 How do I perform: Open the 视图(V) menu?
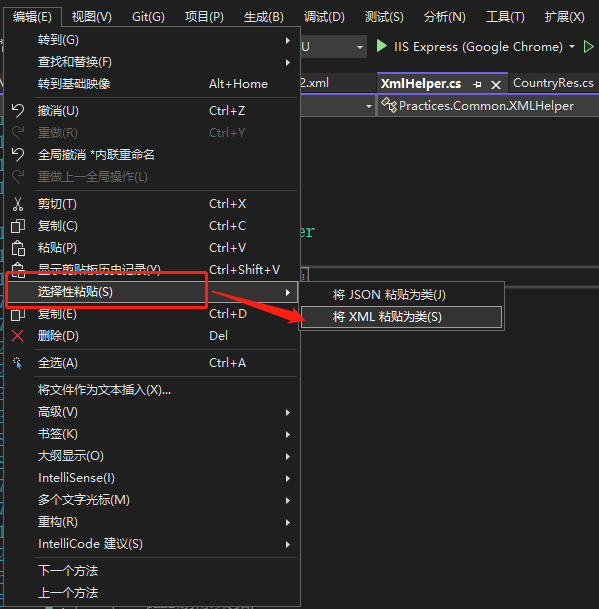click(92, 17)
